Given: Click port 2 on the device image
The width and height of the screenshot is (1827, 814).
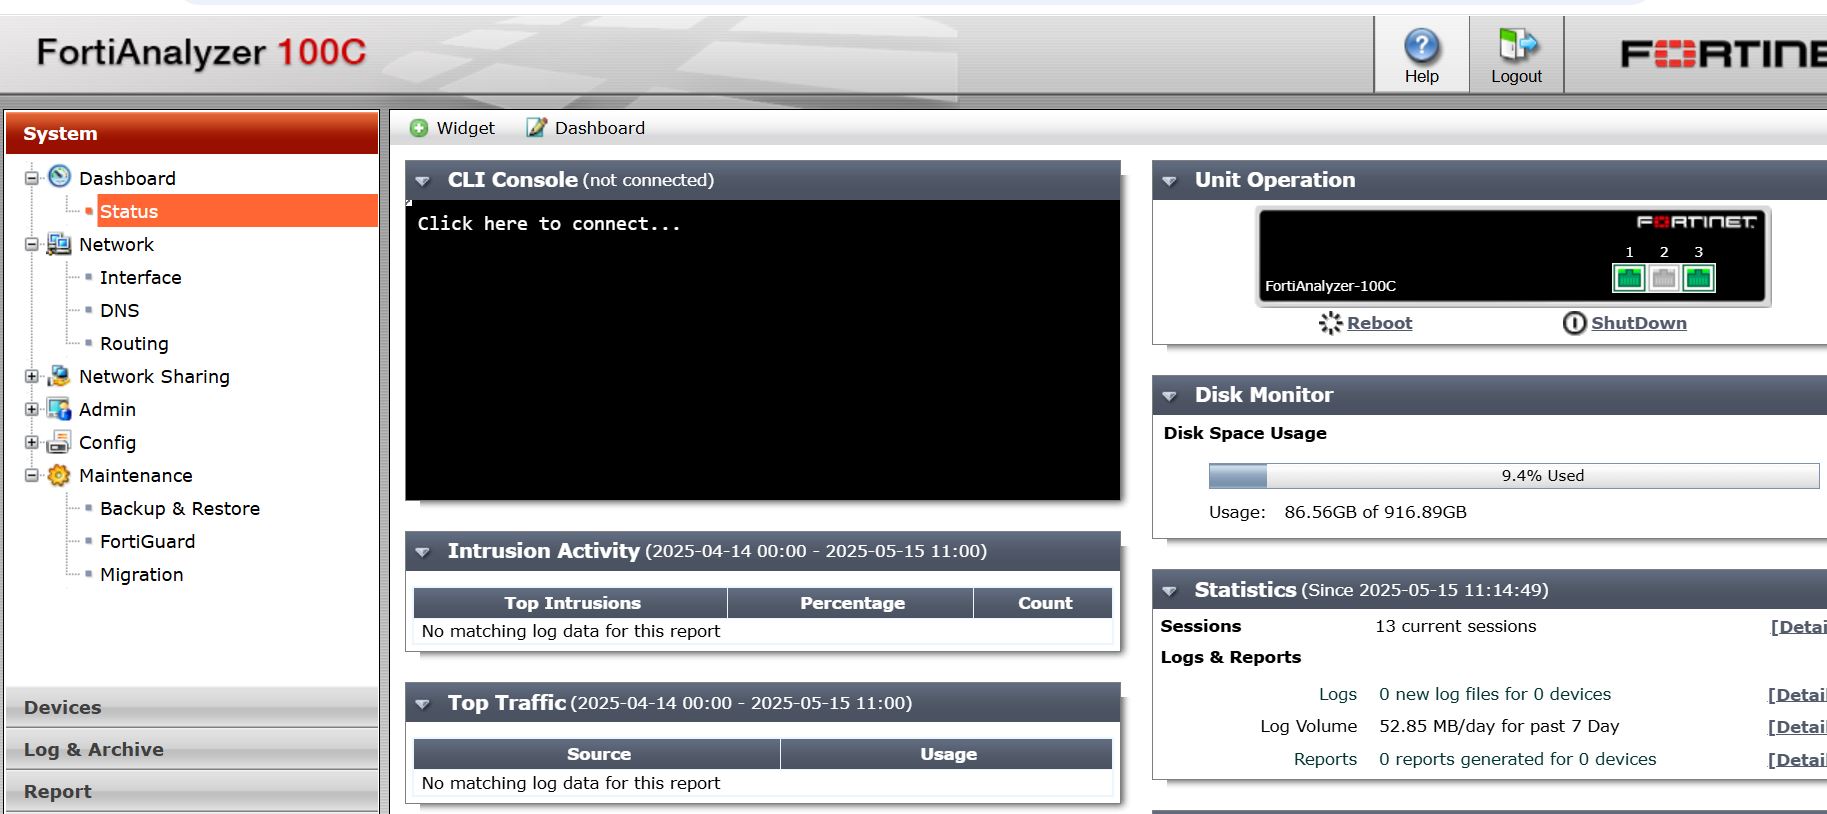Looking at the screenshot, I should [1664, 278].
